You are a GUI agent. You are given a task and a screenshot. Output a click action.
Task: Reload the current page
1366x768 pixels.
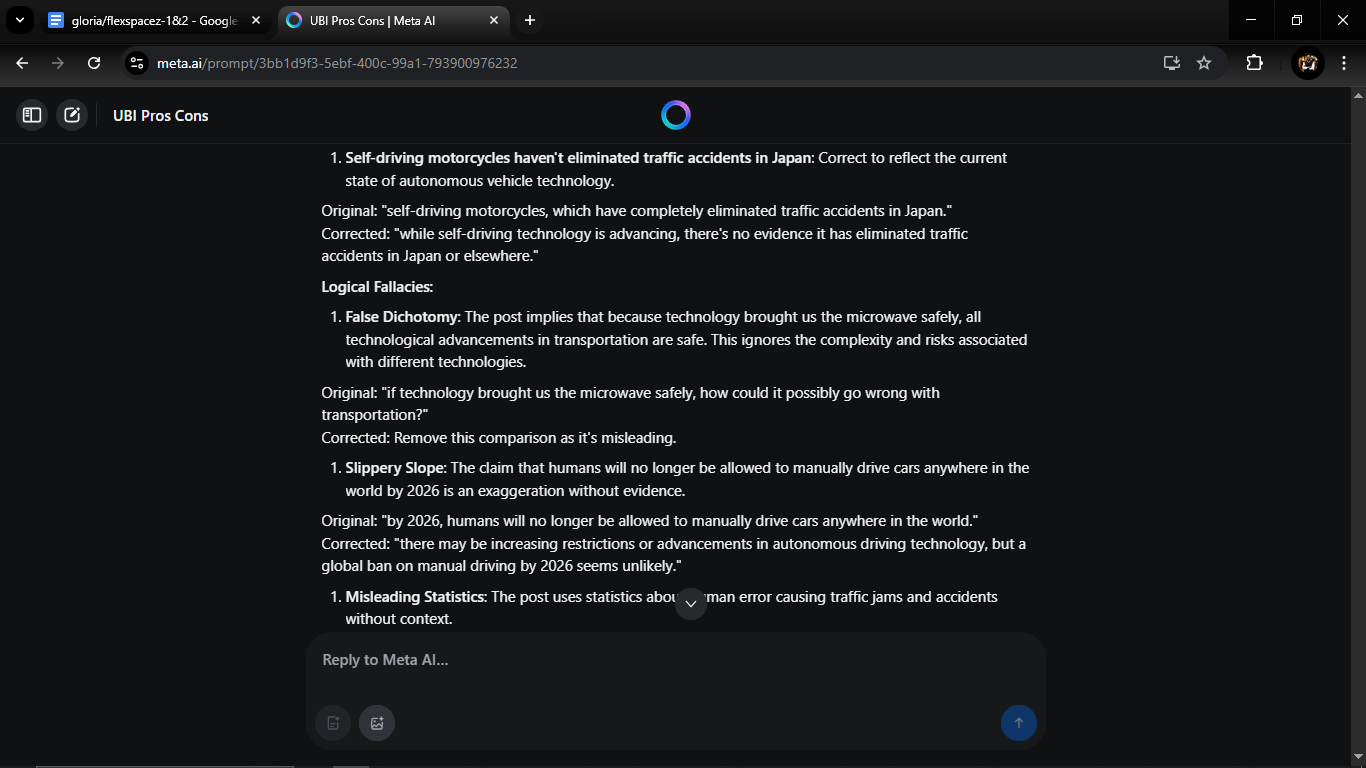point(94,63)
